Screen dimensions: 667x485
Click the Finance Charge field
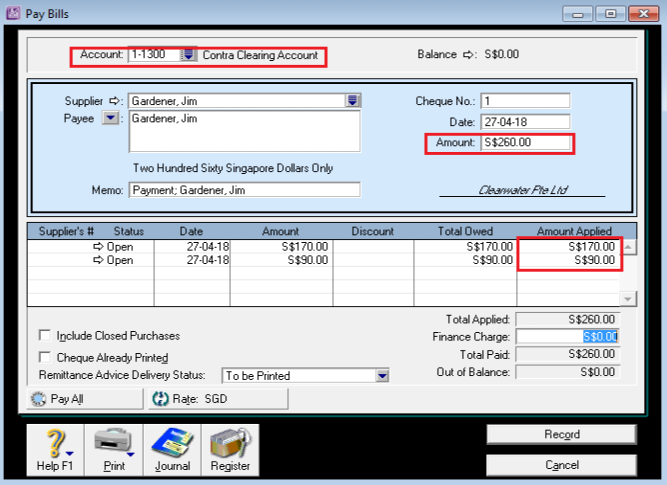click(x=567, y=337)
